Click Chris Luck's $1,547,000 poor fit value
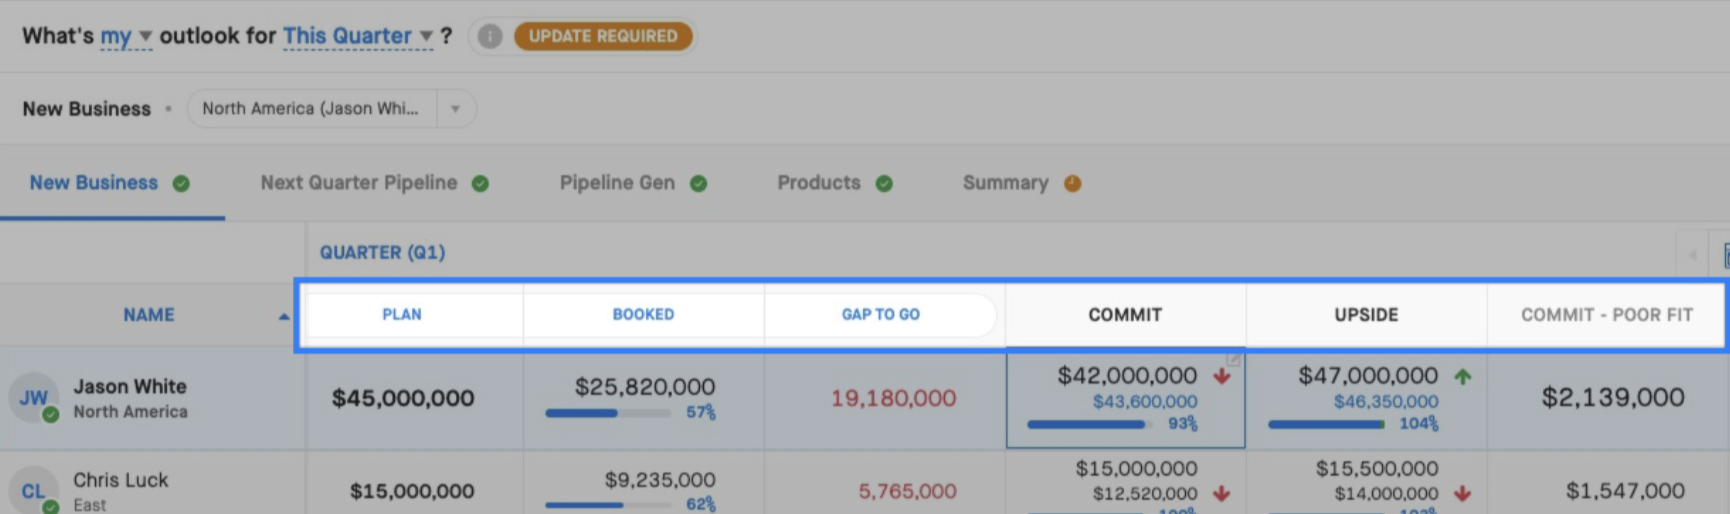 (1625, 491)
